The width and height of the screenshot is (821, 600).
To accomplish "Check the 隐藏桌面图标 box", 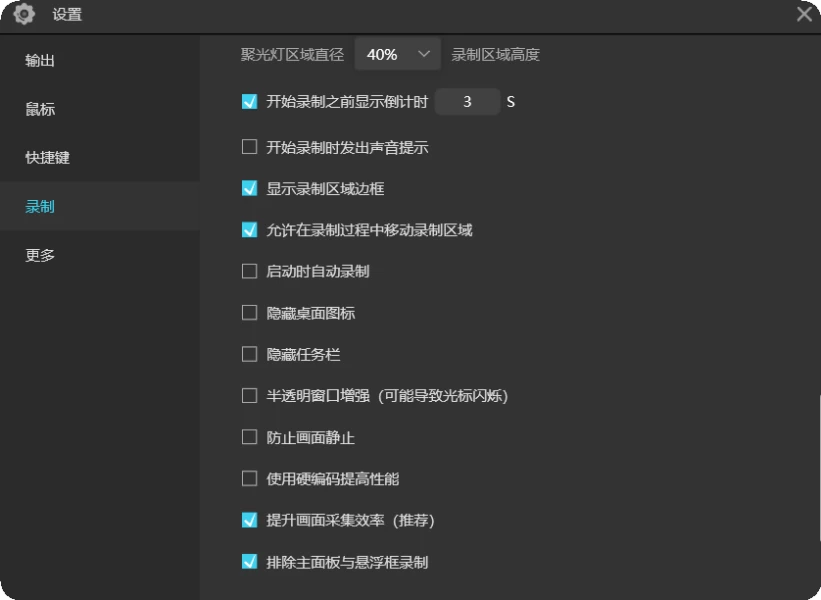I will click(250, 313).
